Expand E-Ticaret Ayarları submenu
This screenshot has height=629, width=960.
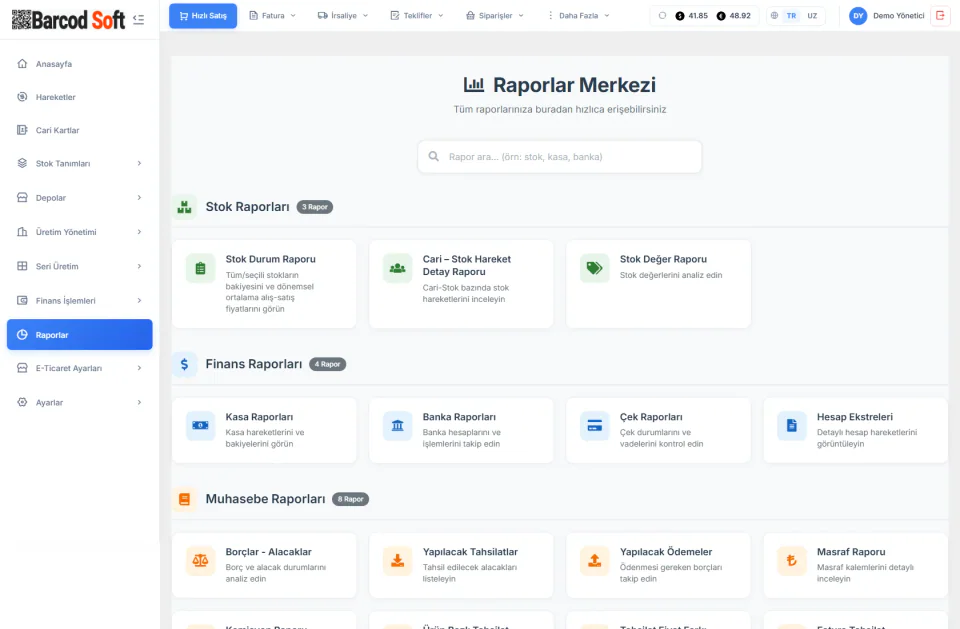pos(80,368)
